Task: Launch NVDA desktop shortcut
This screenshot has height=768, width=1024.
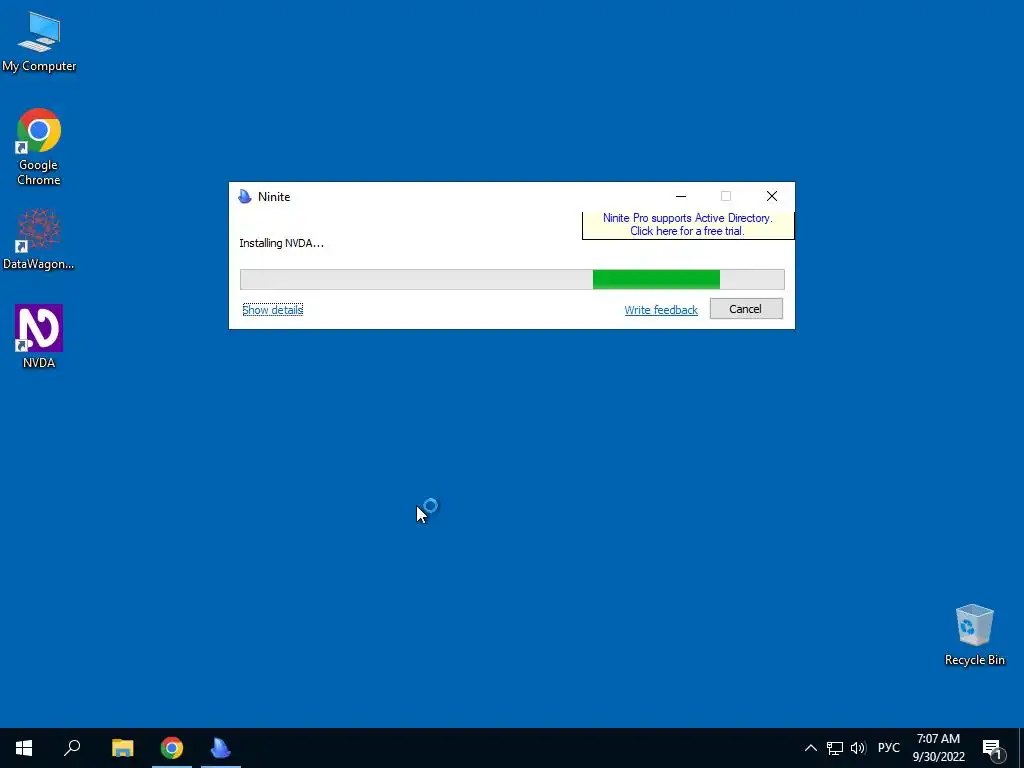Action: coord(39,337)
